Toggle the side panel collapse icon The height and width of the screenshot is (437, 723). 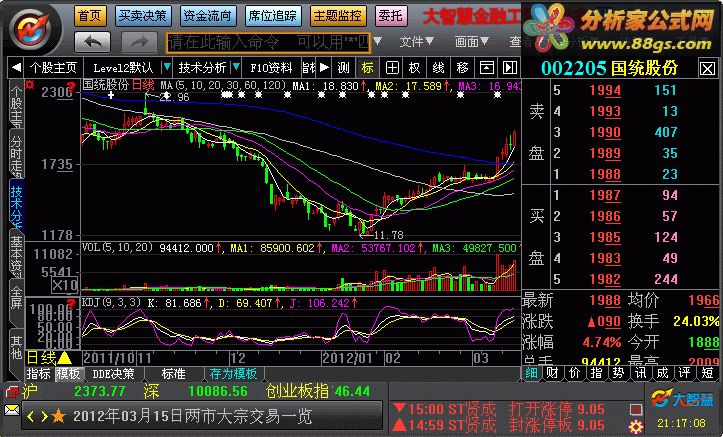click(x=510, y=68)
